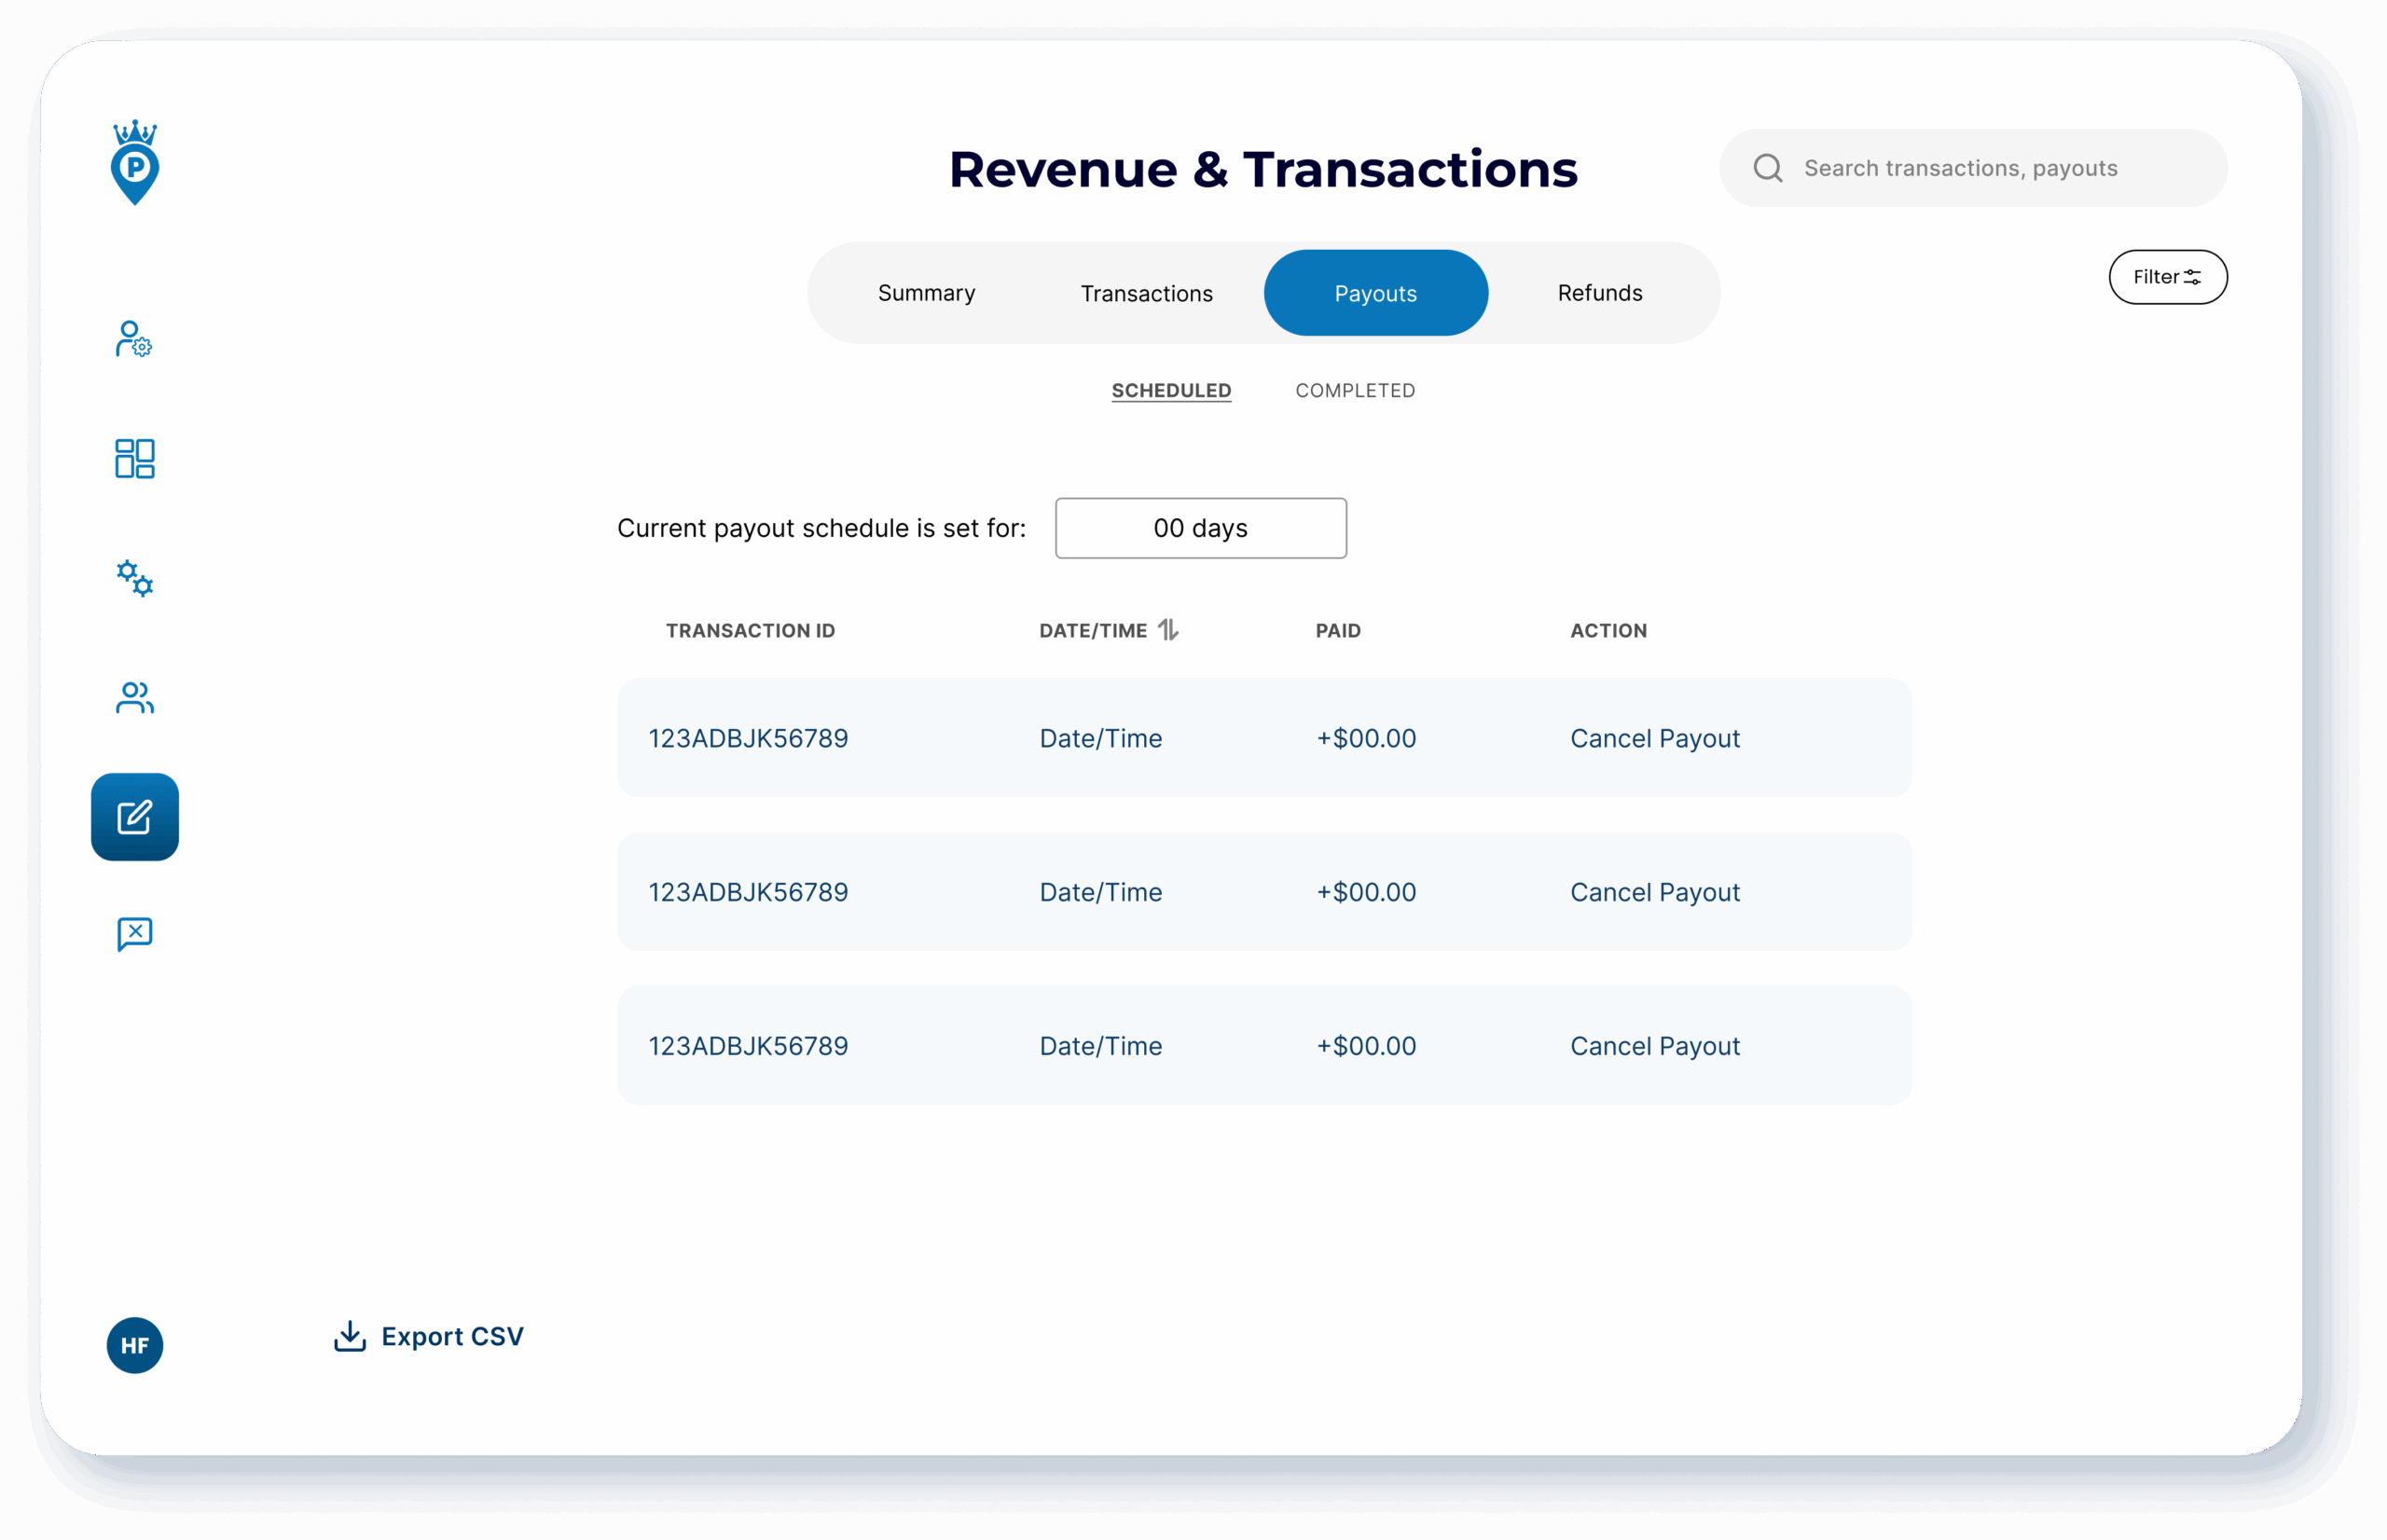Open the users group sidebar icon
This screenshot has height=1540, width=2387.
pyautogui.click(x=134, y=698)
